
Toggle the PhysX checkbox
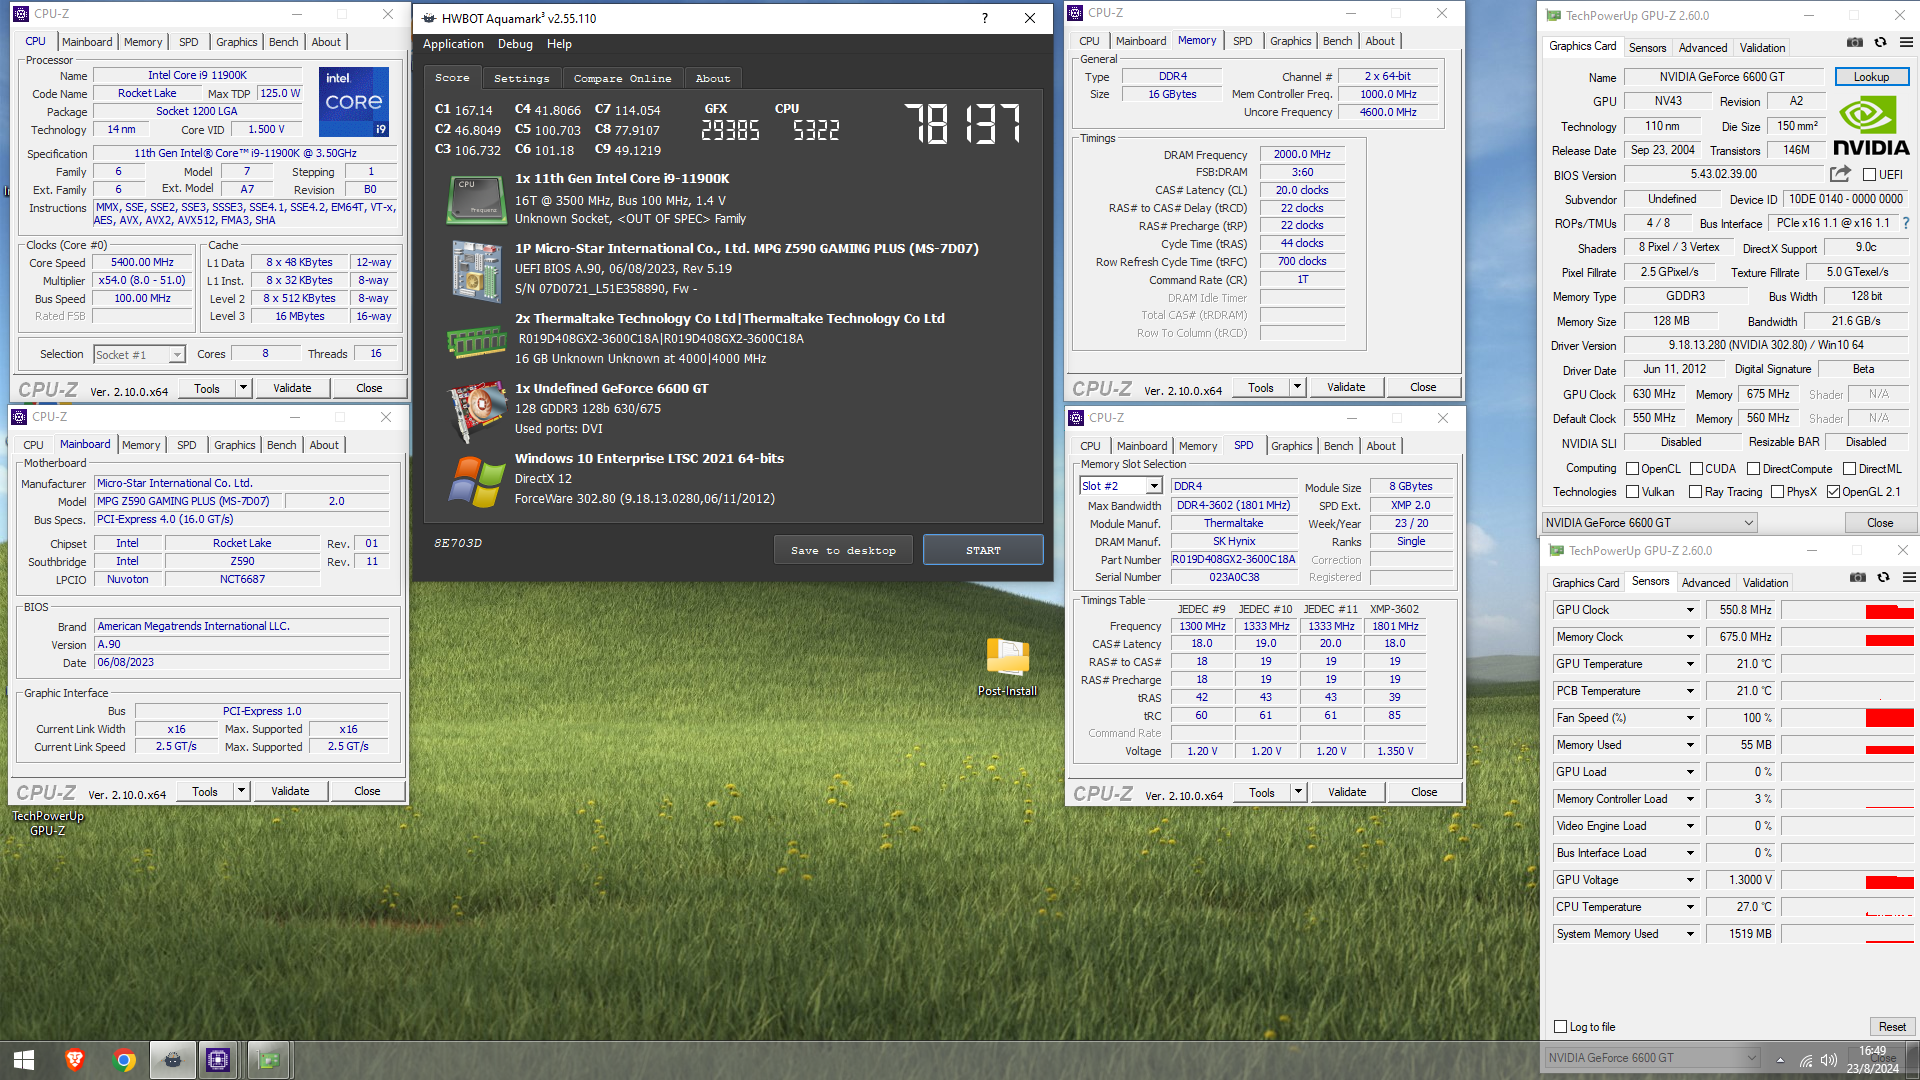(x=1777, y=492)
